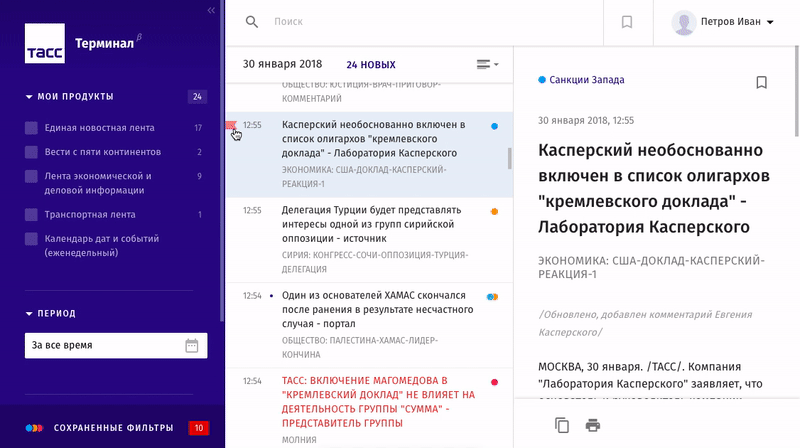Click the red 10 saved filters badge

click(198, 428)
